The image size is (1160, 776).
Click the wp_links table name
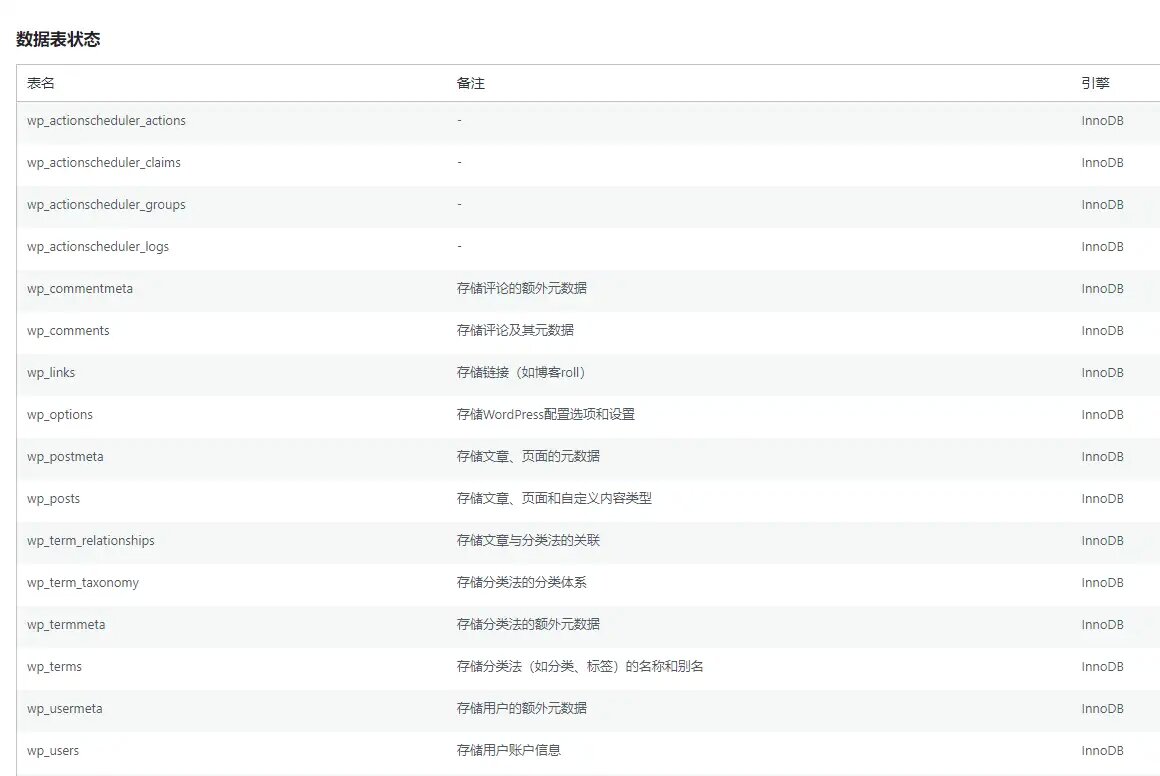click(51, 372)
